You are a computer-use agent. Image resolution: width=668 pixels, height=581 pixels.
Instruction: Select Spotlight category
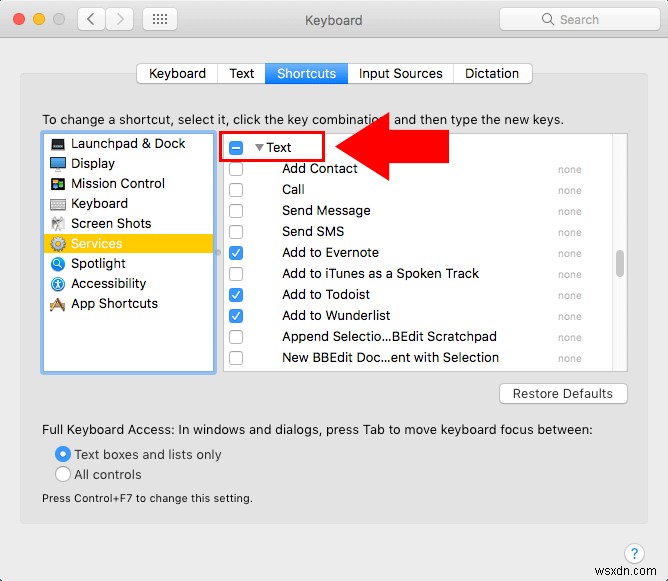(128, 264)
